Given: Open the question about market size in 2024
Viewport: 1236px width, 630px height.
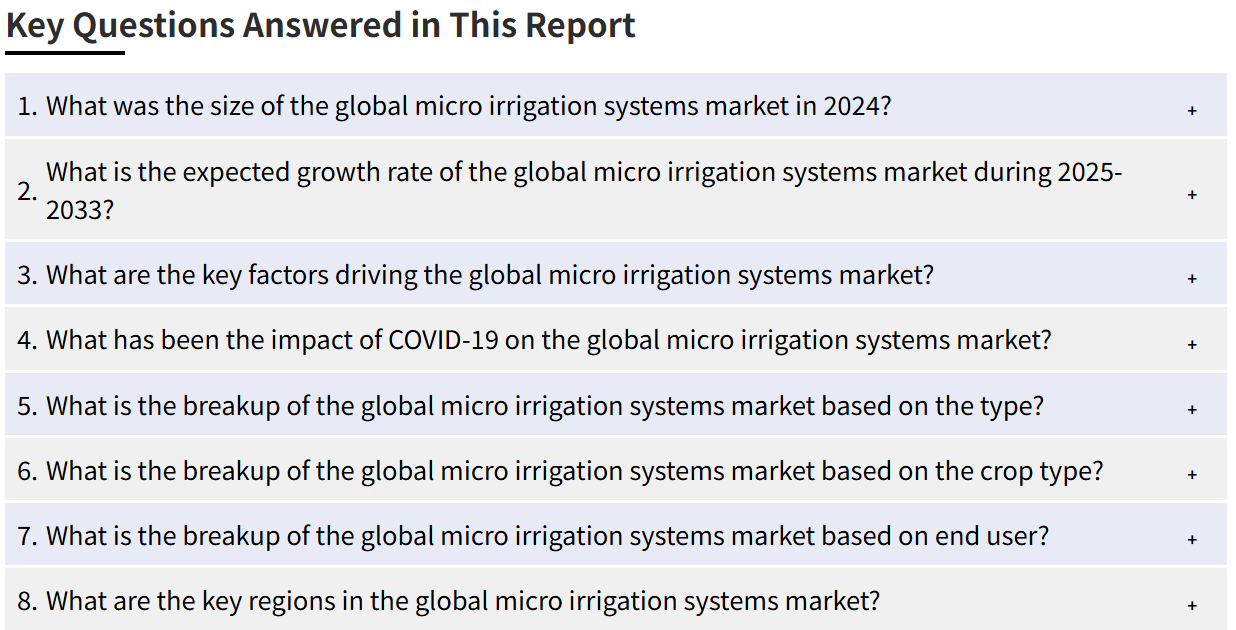Looking at the screenshot, I should (x=615, y=105).
